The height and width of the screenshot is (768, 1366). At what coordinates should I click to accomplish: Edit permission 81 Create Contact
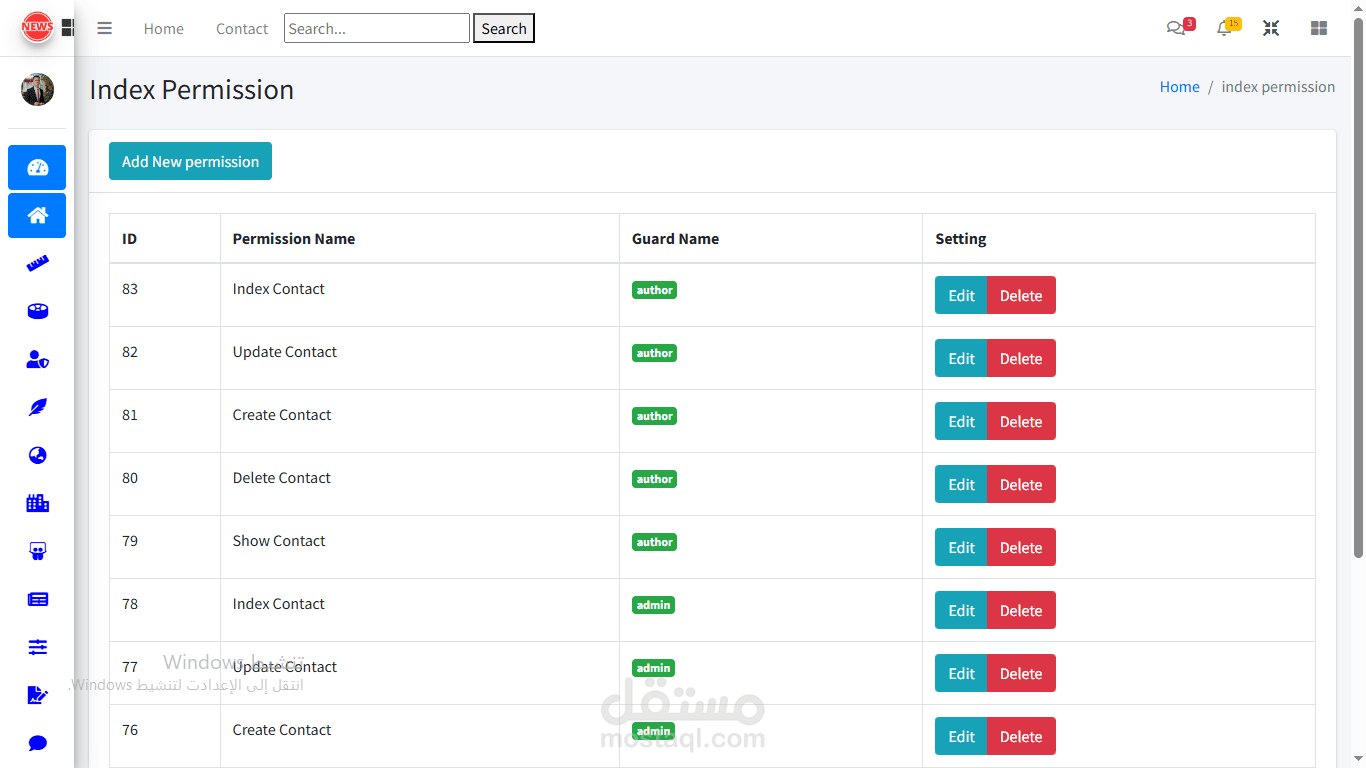[x=961, y=421]
